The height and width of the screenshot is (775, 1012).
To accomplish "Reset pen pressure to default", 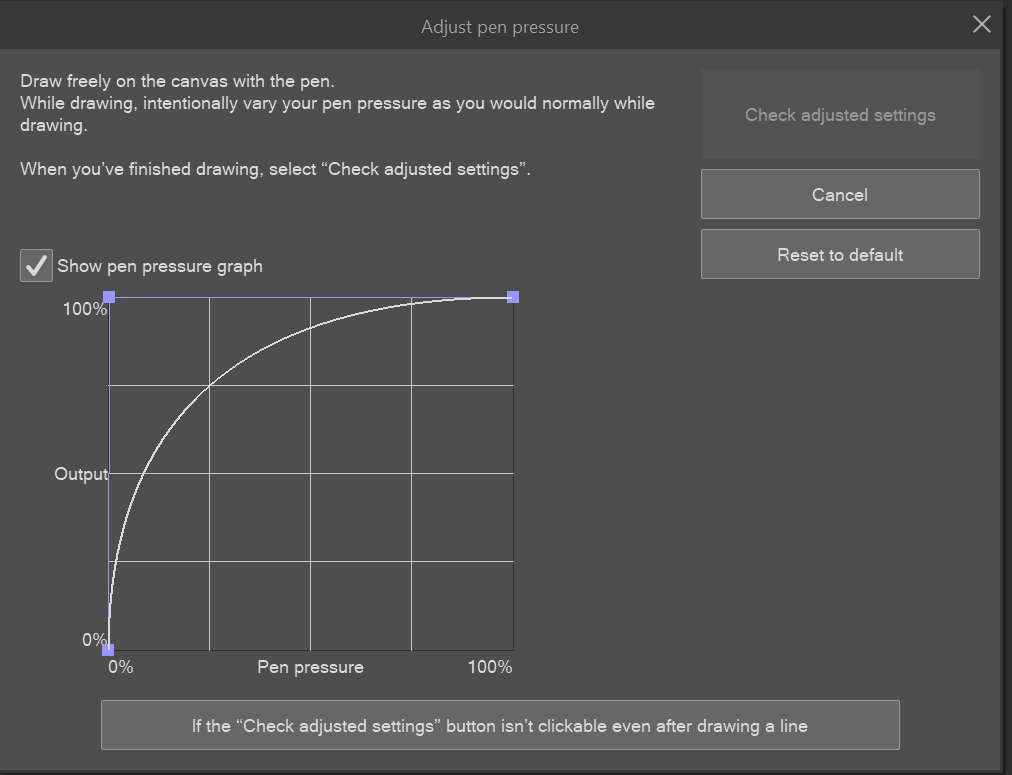I will pos(840,254).
